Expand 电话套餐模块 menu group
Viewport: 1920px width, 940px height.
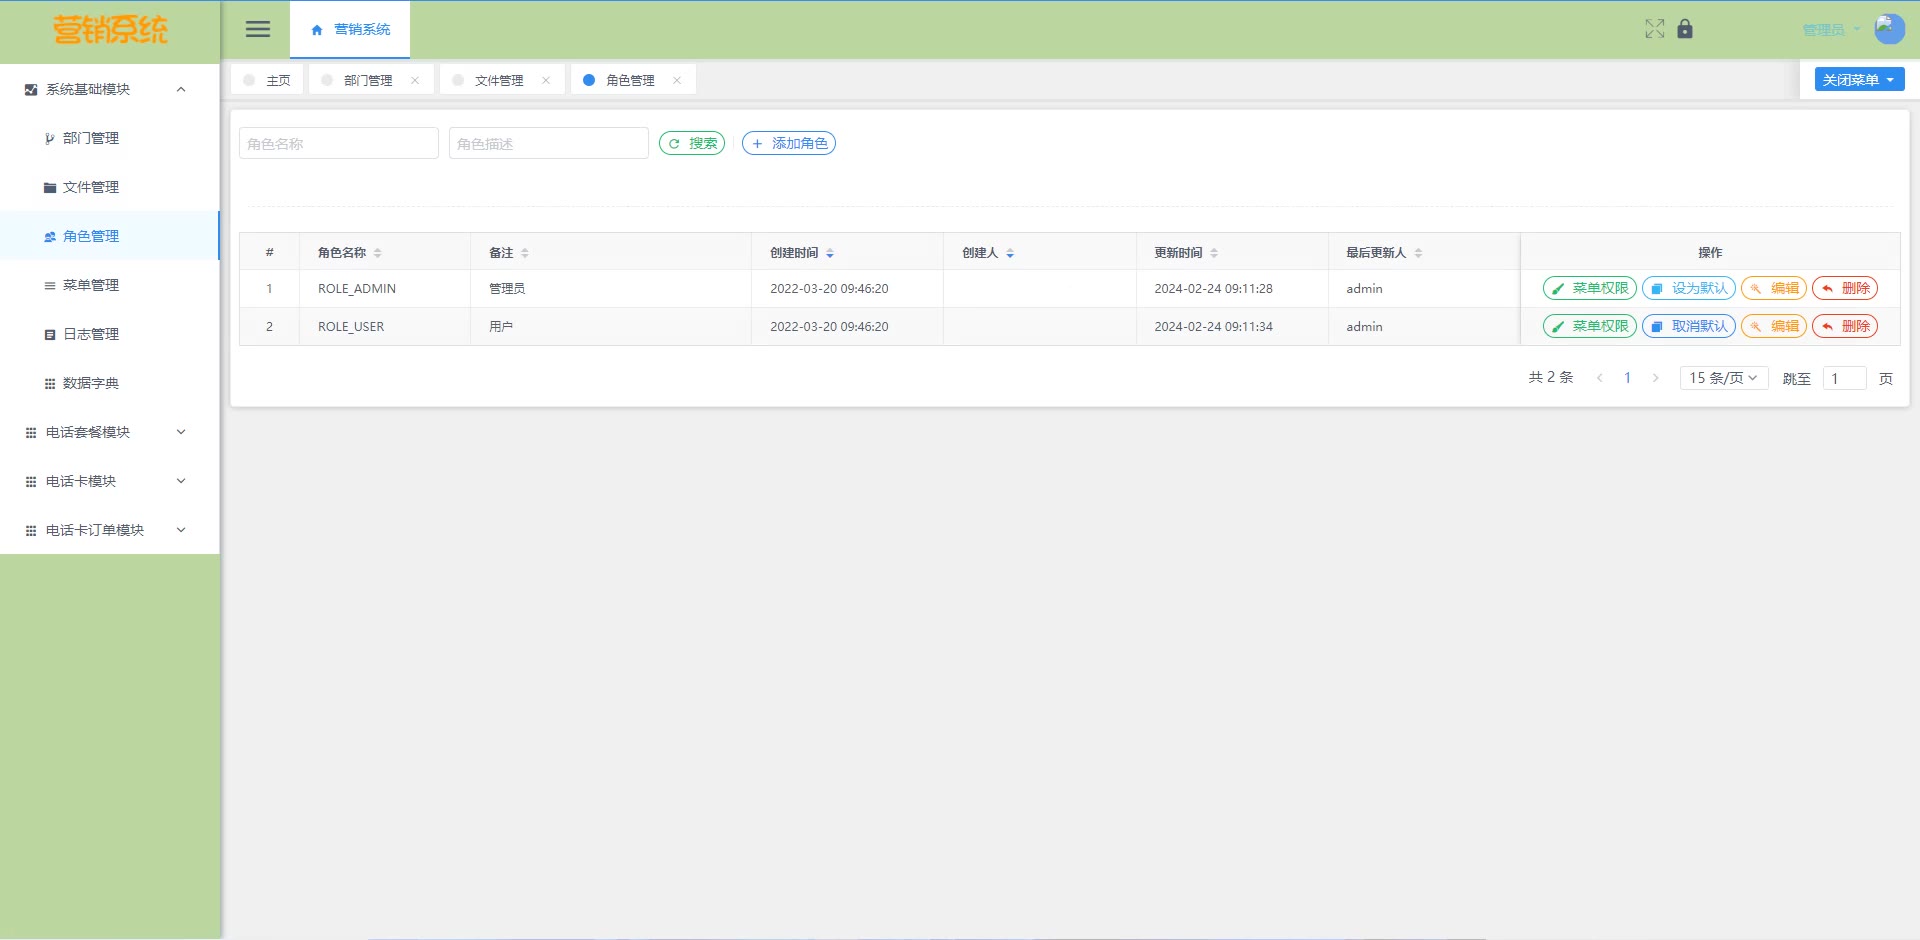(x=110, y=432)
